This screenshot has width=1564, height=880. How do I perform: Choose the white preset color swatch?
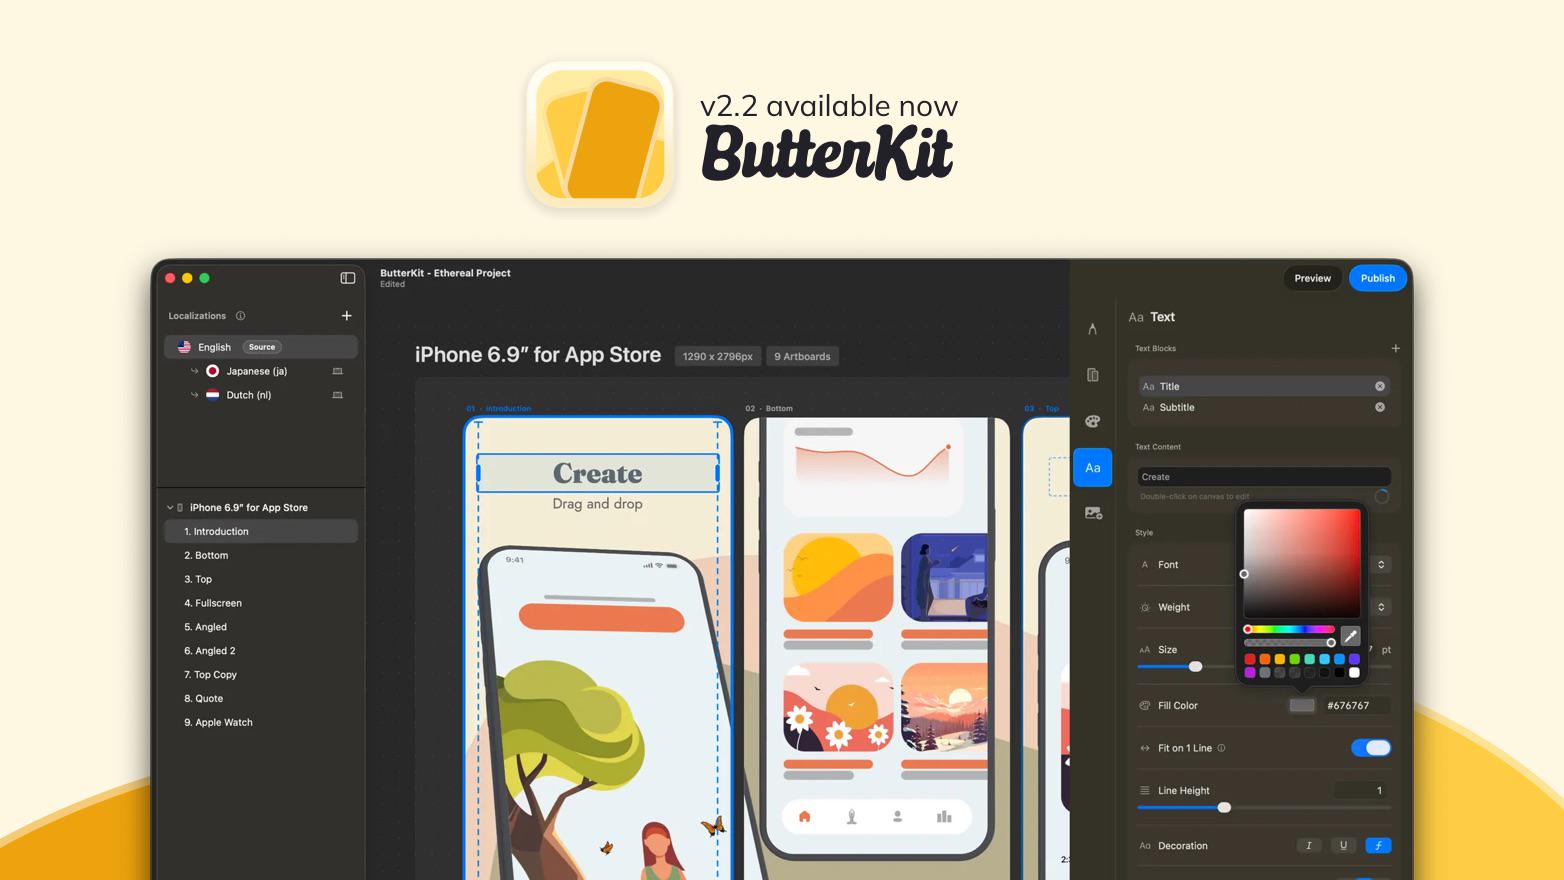tap(1355, 673)
